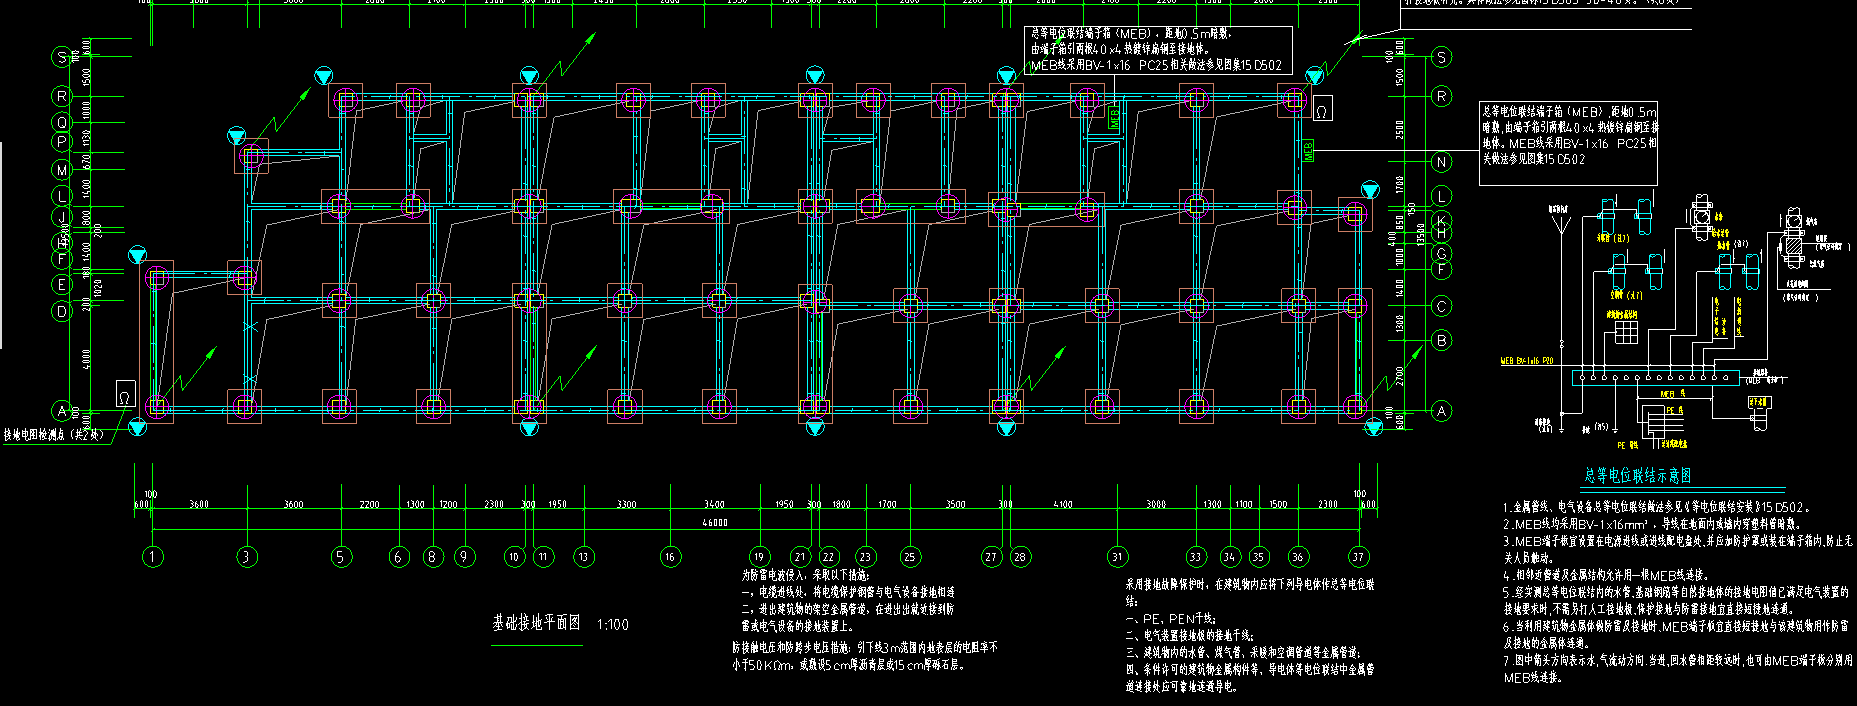Select grid bubble number 10
This screenshot has height=706, width=1857.
[514, 556]
